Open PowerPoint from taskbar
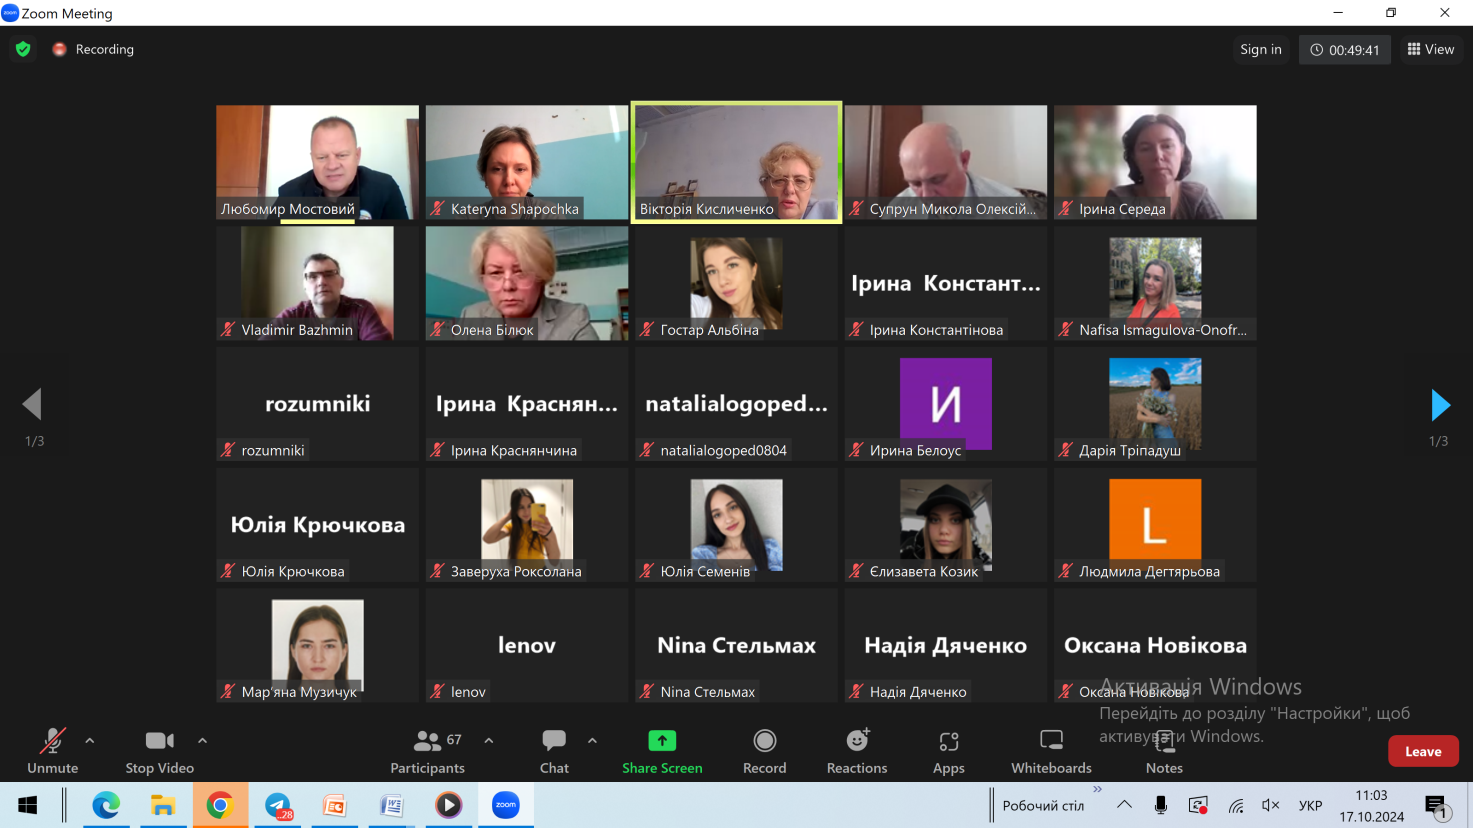1473x828 pixels. tap(335, 805)
